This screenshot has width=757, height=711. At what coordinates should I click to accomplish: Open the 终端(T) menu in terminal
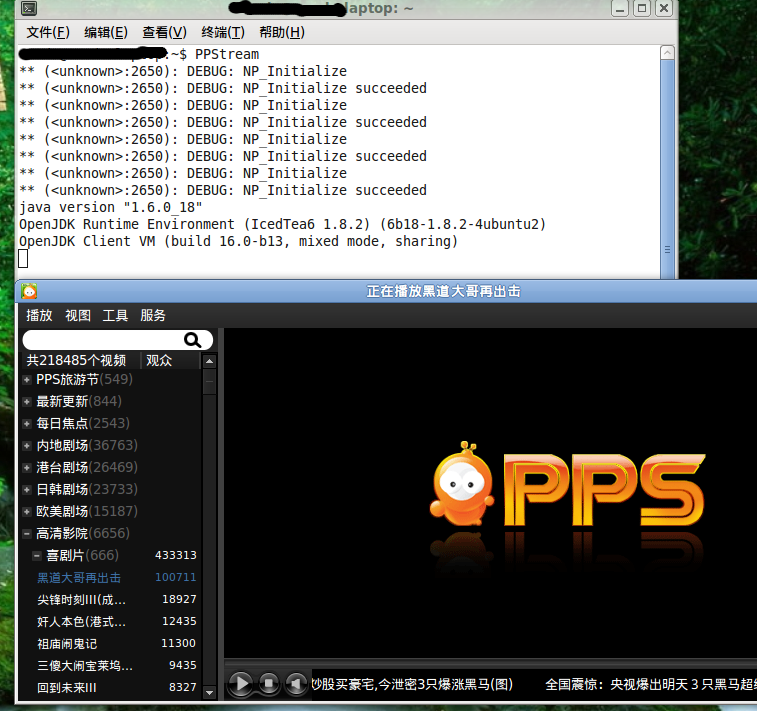[x=223, y=32]
